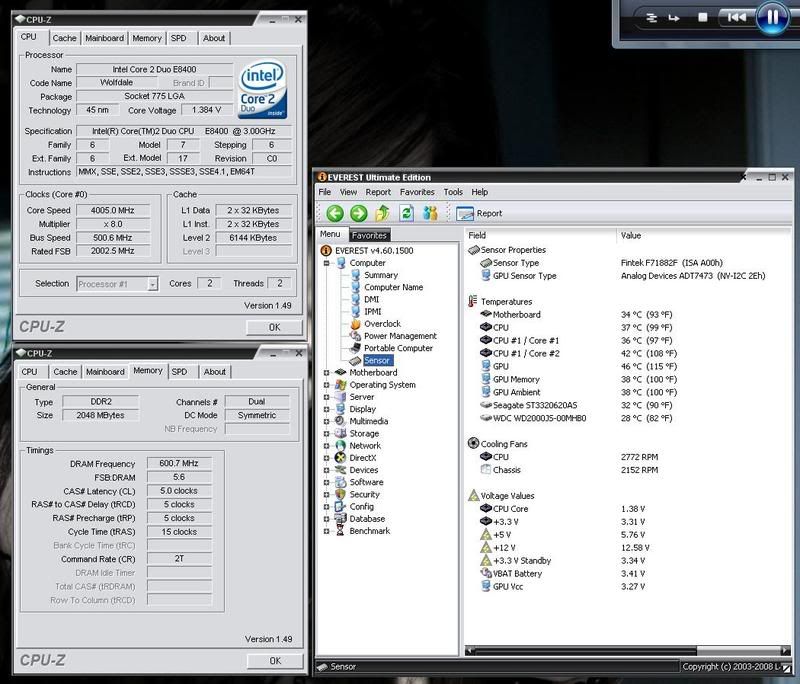Screen dimensions: 800x684
Task: Click the repeat arrow icon in media player
Action: click(x=674, y=18)
